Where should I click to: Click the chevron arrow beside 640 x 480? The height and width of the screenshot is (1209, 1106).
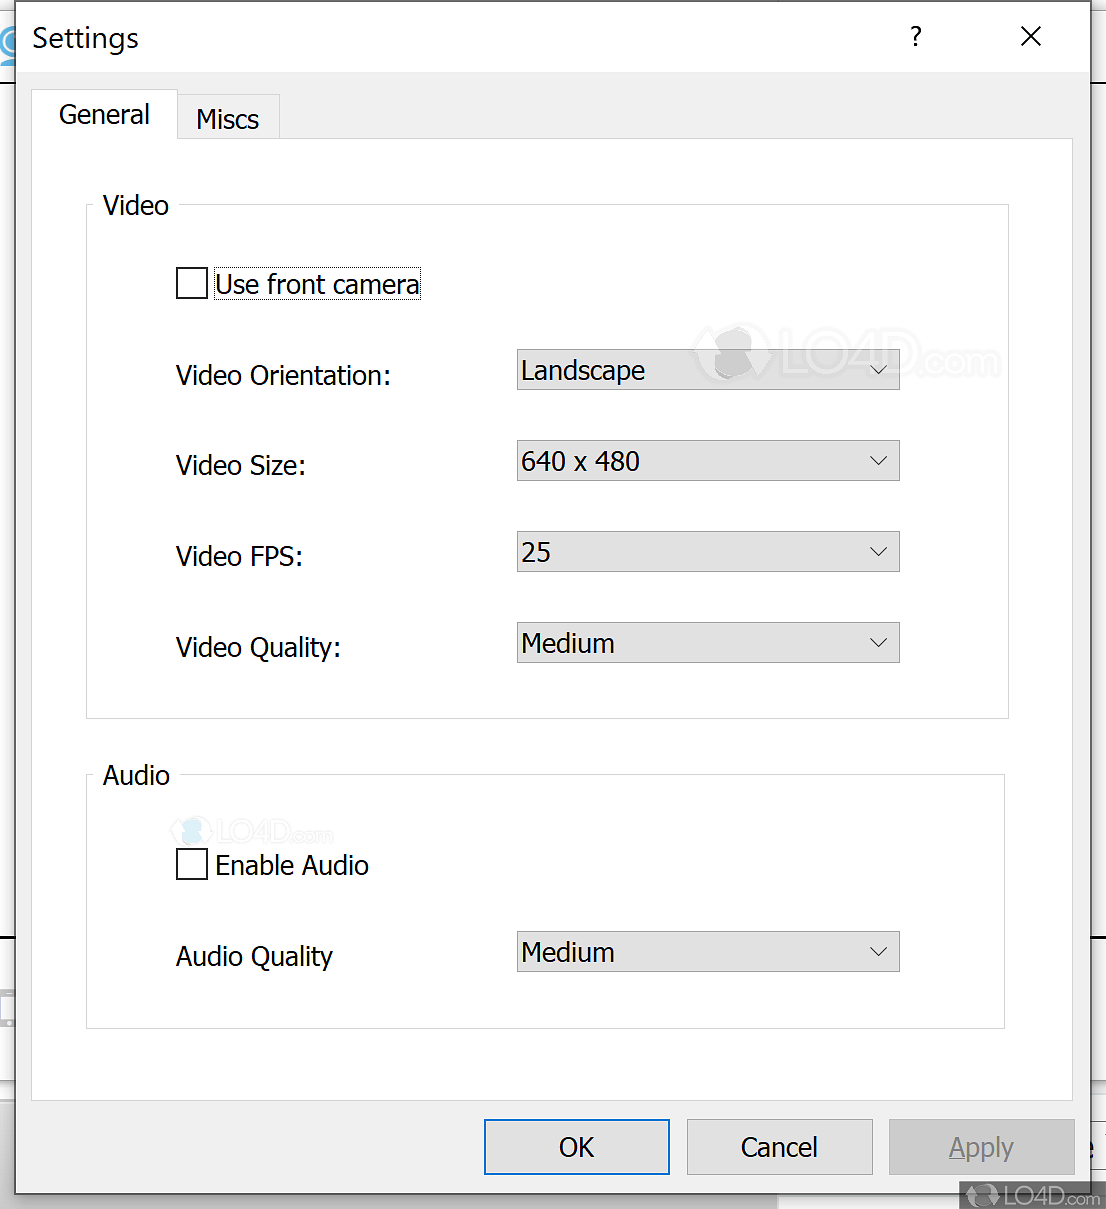878,461
